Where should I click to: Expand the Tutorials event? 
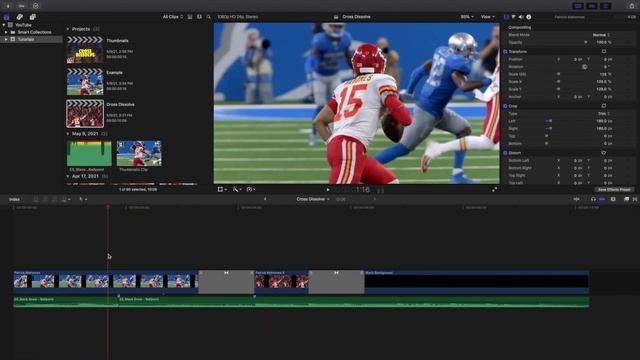6,40
